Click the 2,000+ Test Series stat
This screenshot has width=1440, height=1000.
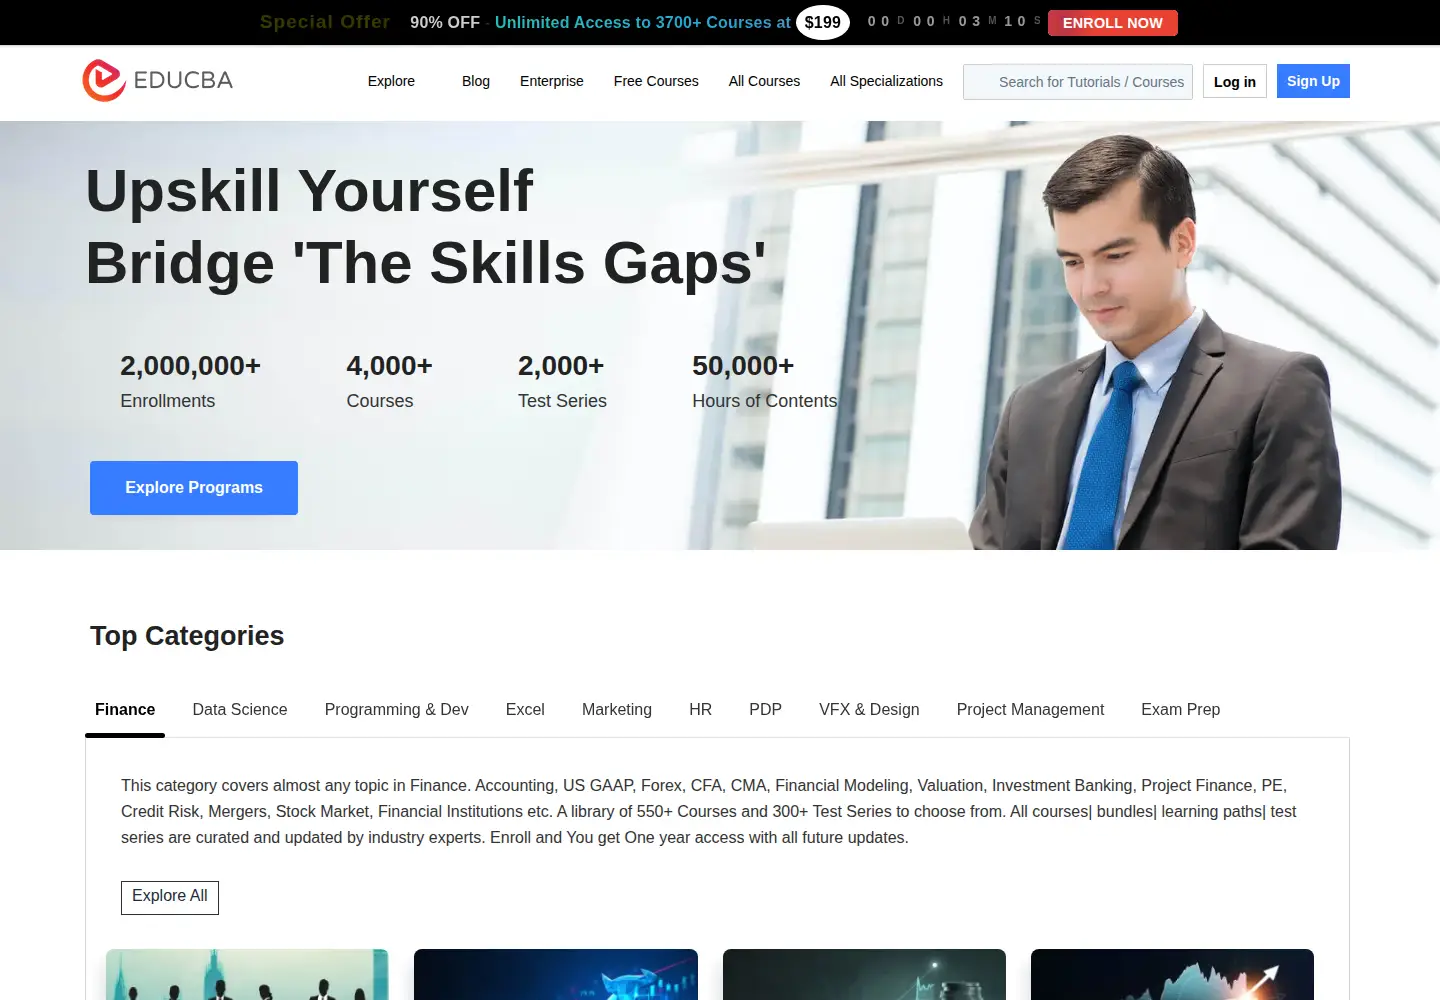point(562,382)
